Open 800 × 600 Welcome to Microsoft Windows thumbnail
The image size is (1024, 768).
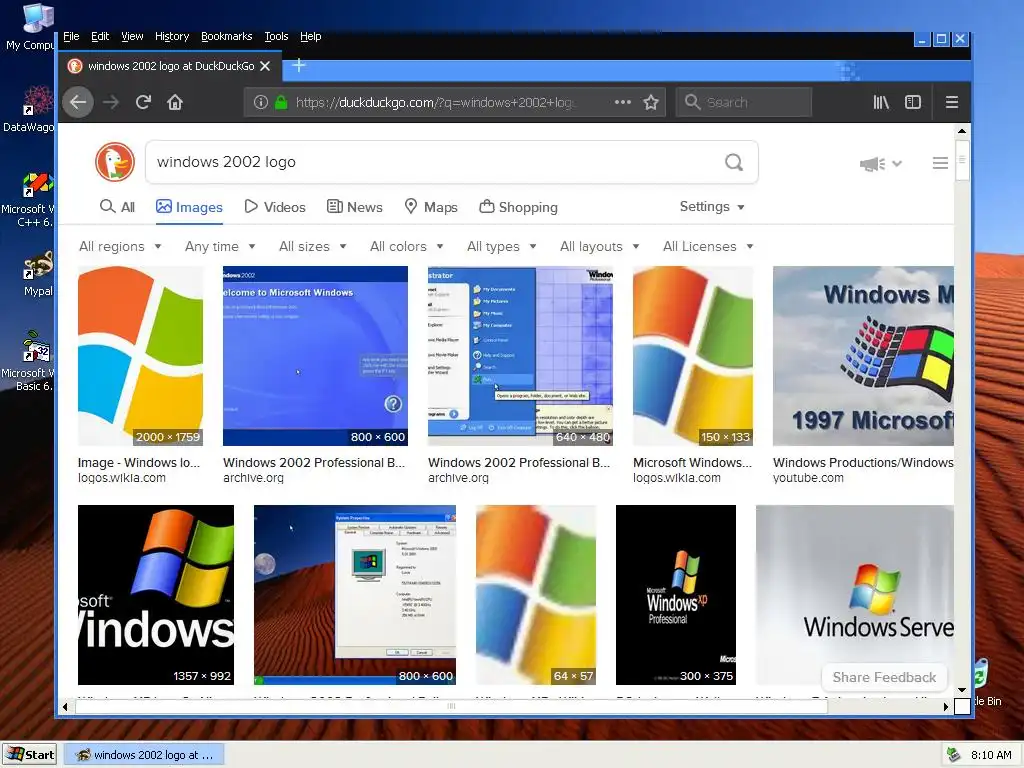coord(315,356)
